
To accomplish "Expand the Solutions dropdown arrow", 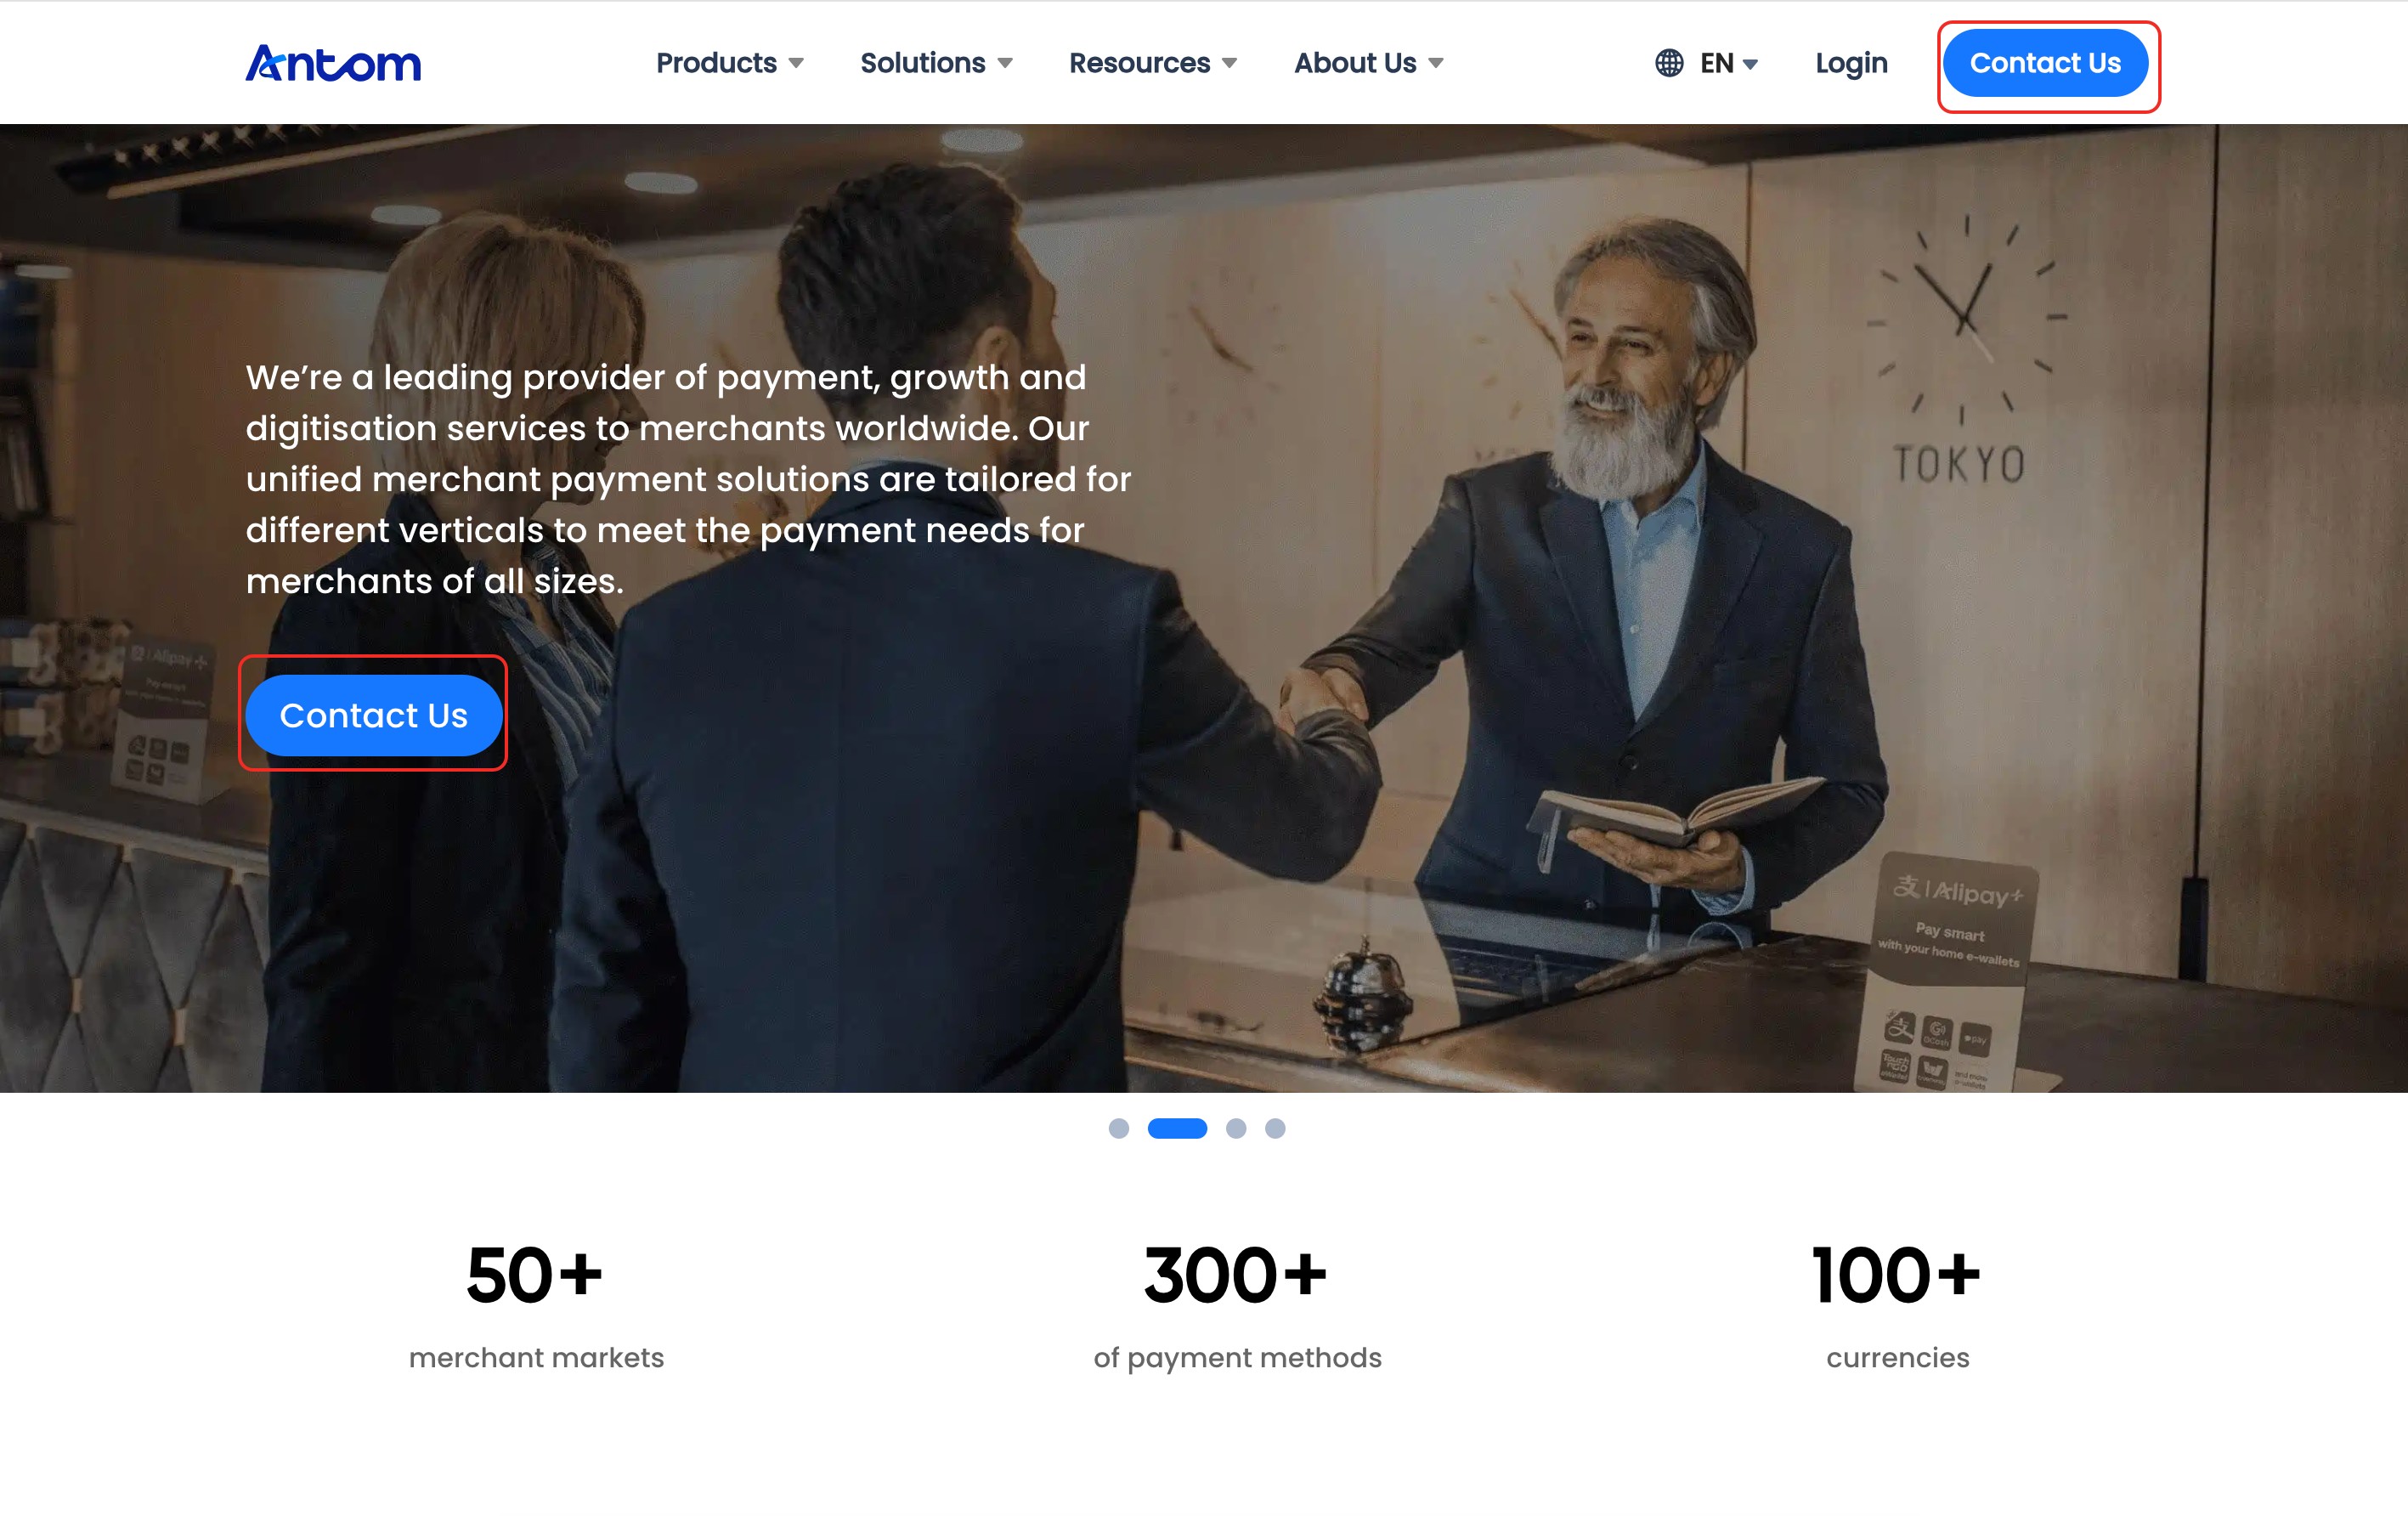I will pyautogui.click(x=1005, y=63).
